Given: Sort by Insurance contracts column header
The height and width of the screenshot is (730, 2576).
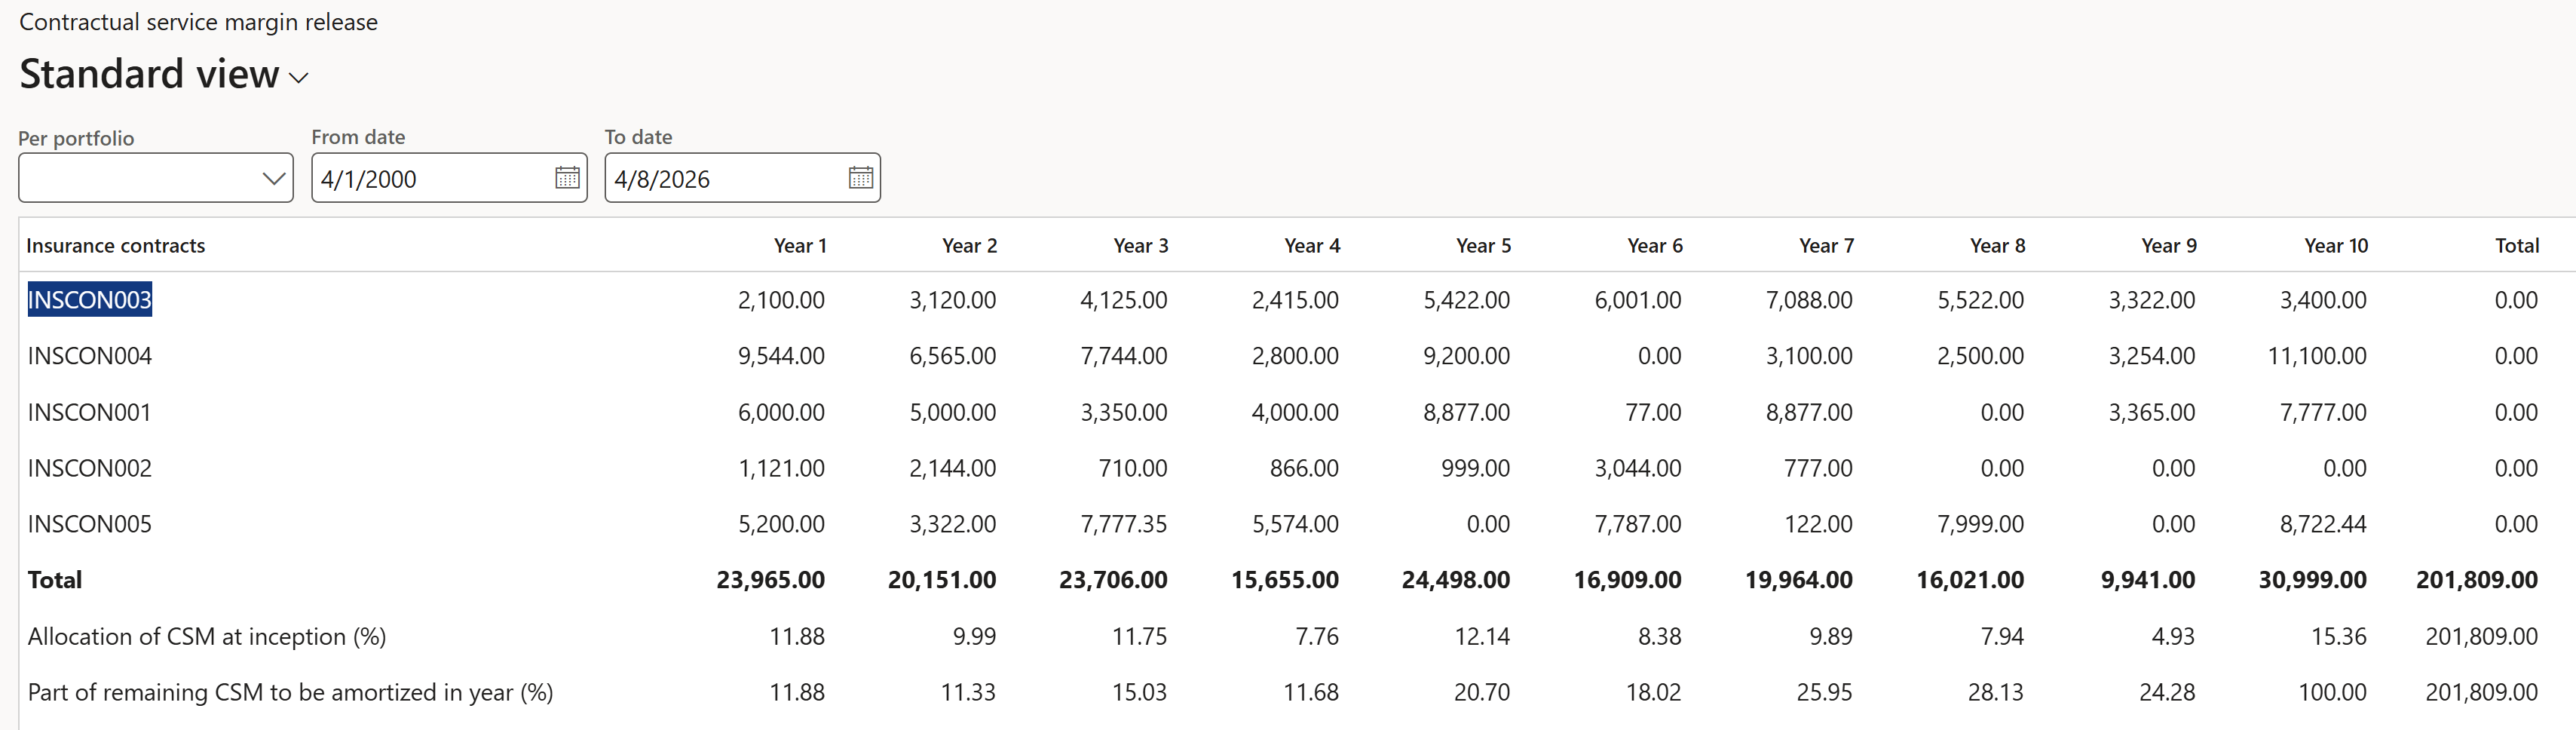Looking at the screenshot, I should coord(115,246).
